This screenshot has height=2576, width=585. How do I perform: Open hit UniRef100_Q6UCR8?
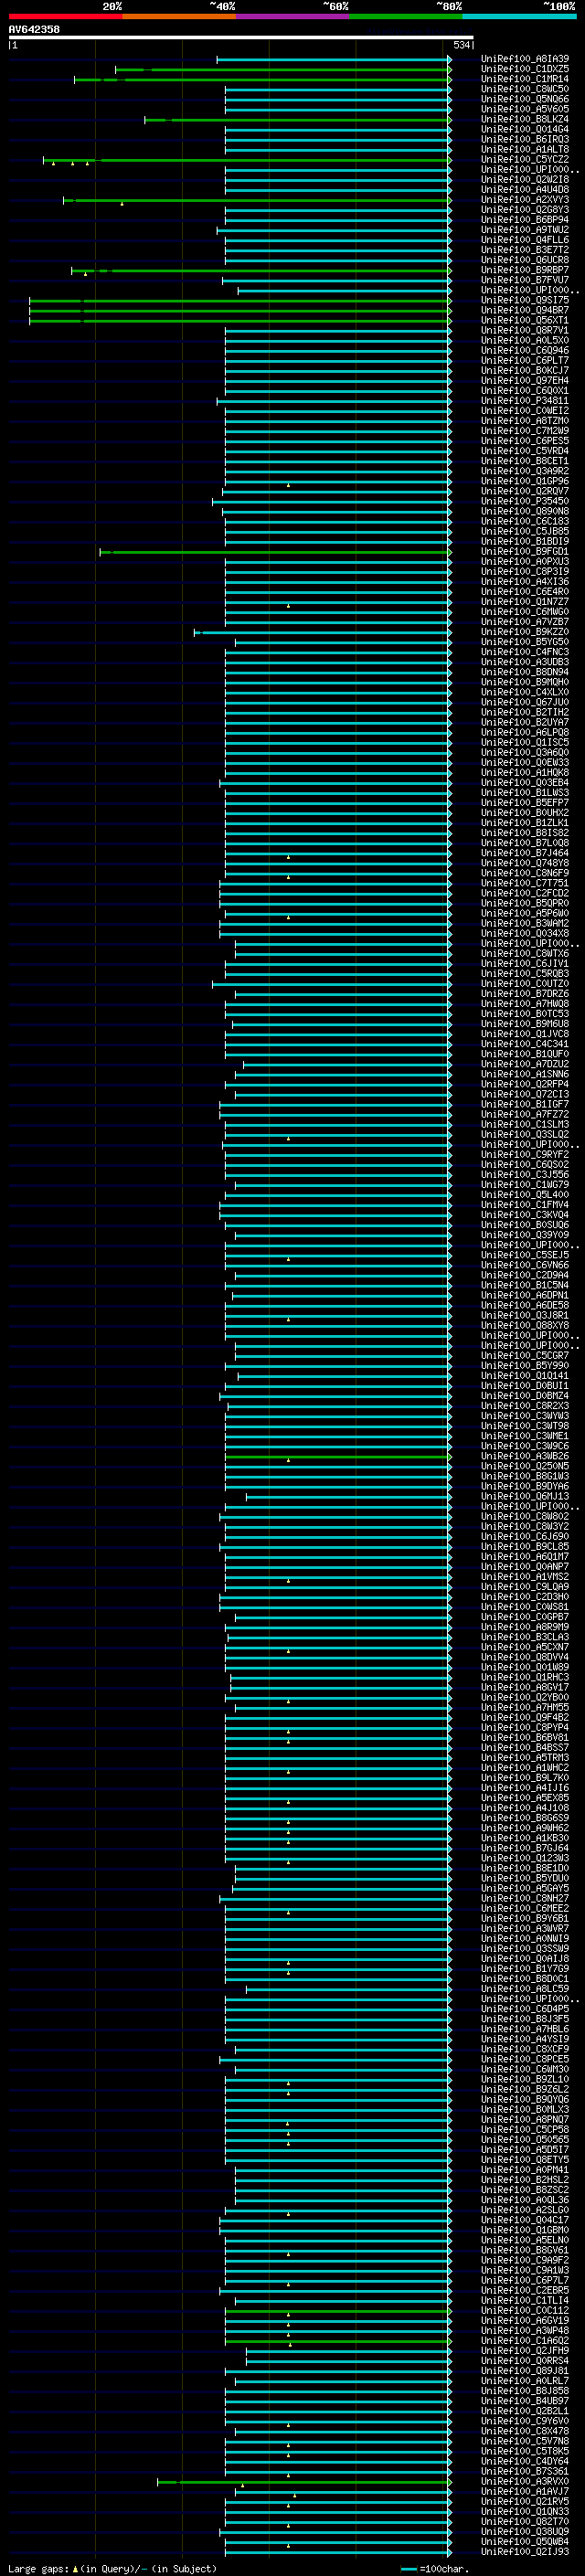[x=525, y=260]
